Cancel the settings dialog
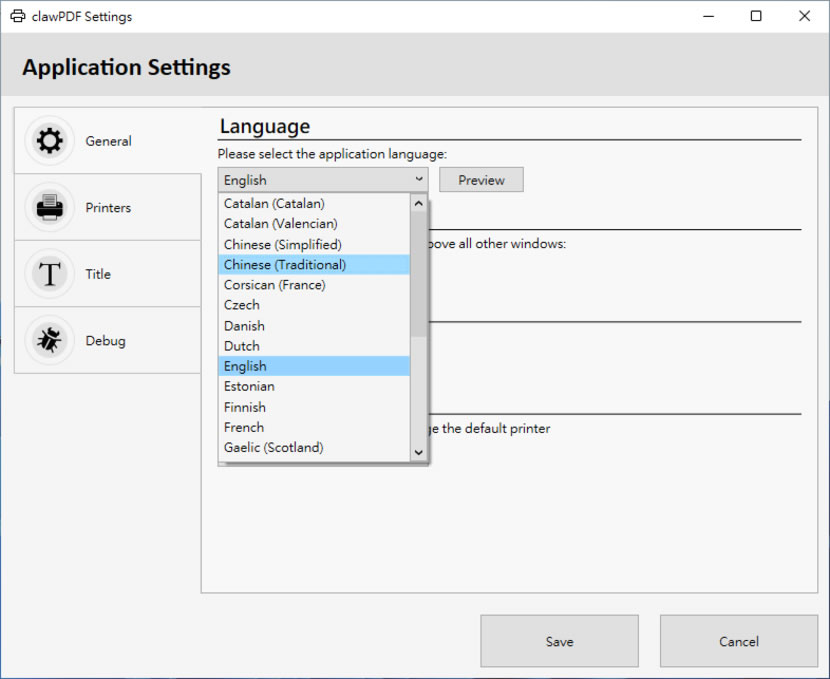The height and width of the screenshot is (679, 830). 738,641
